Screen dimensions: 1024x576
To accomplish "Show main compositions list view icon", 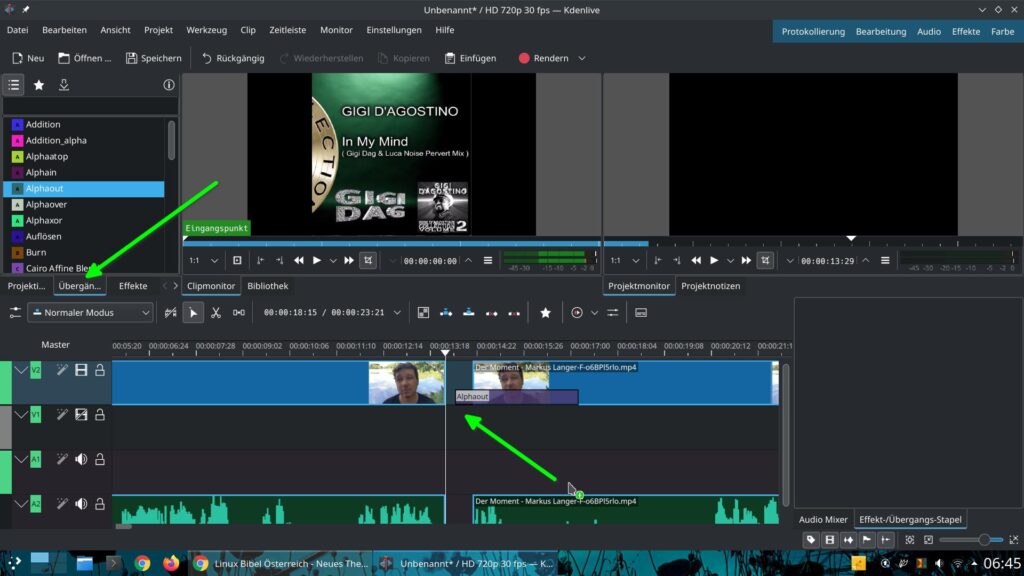I will pos(14,85).
